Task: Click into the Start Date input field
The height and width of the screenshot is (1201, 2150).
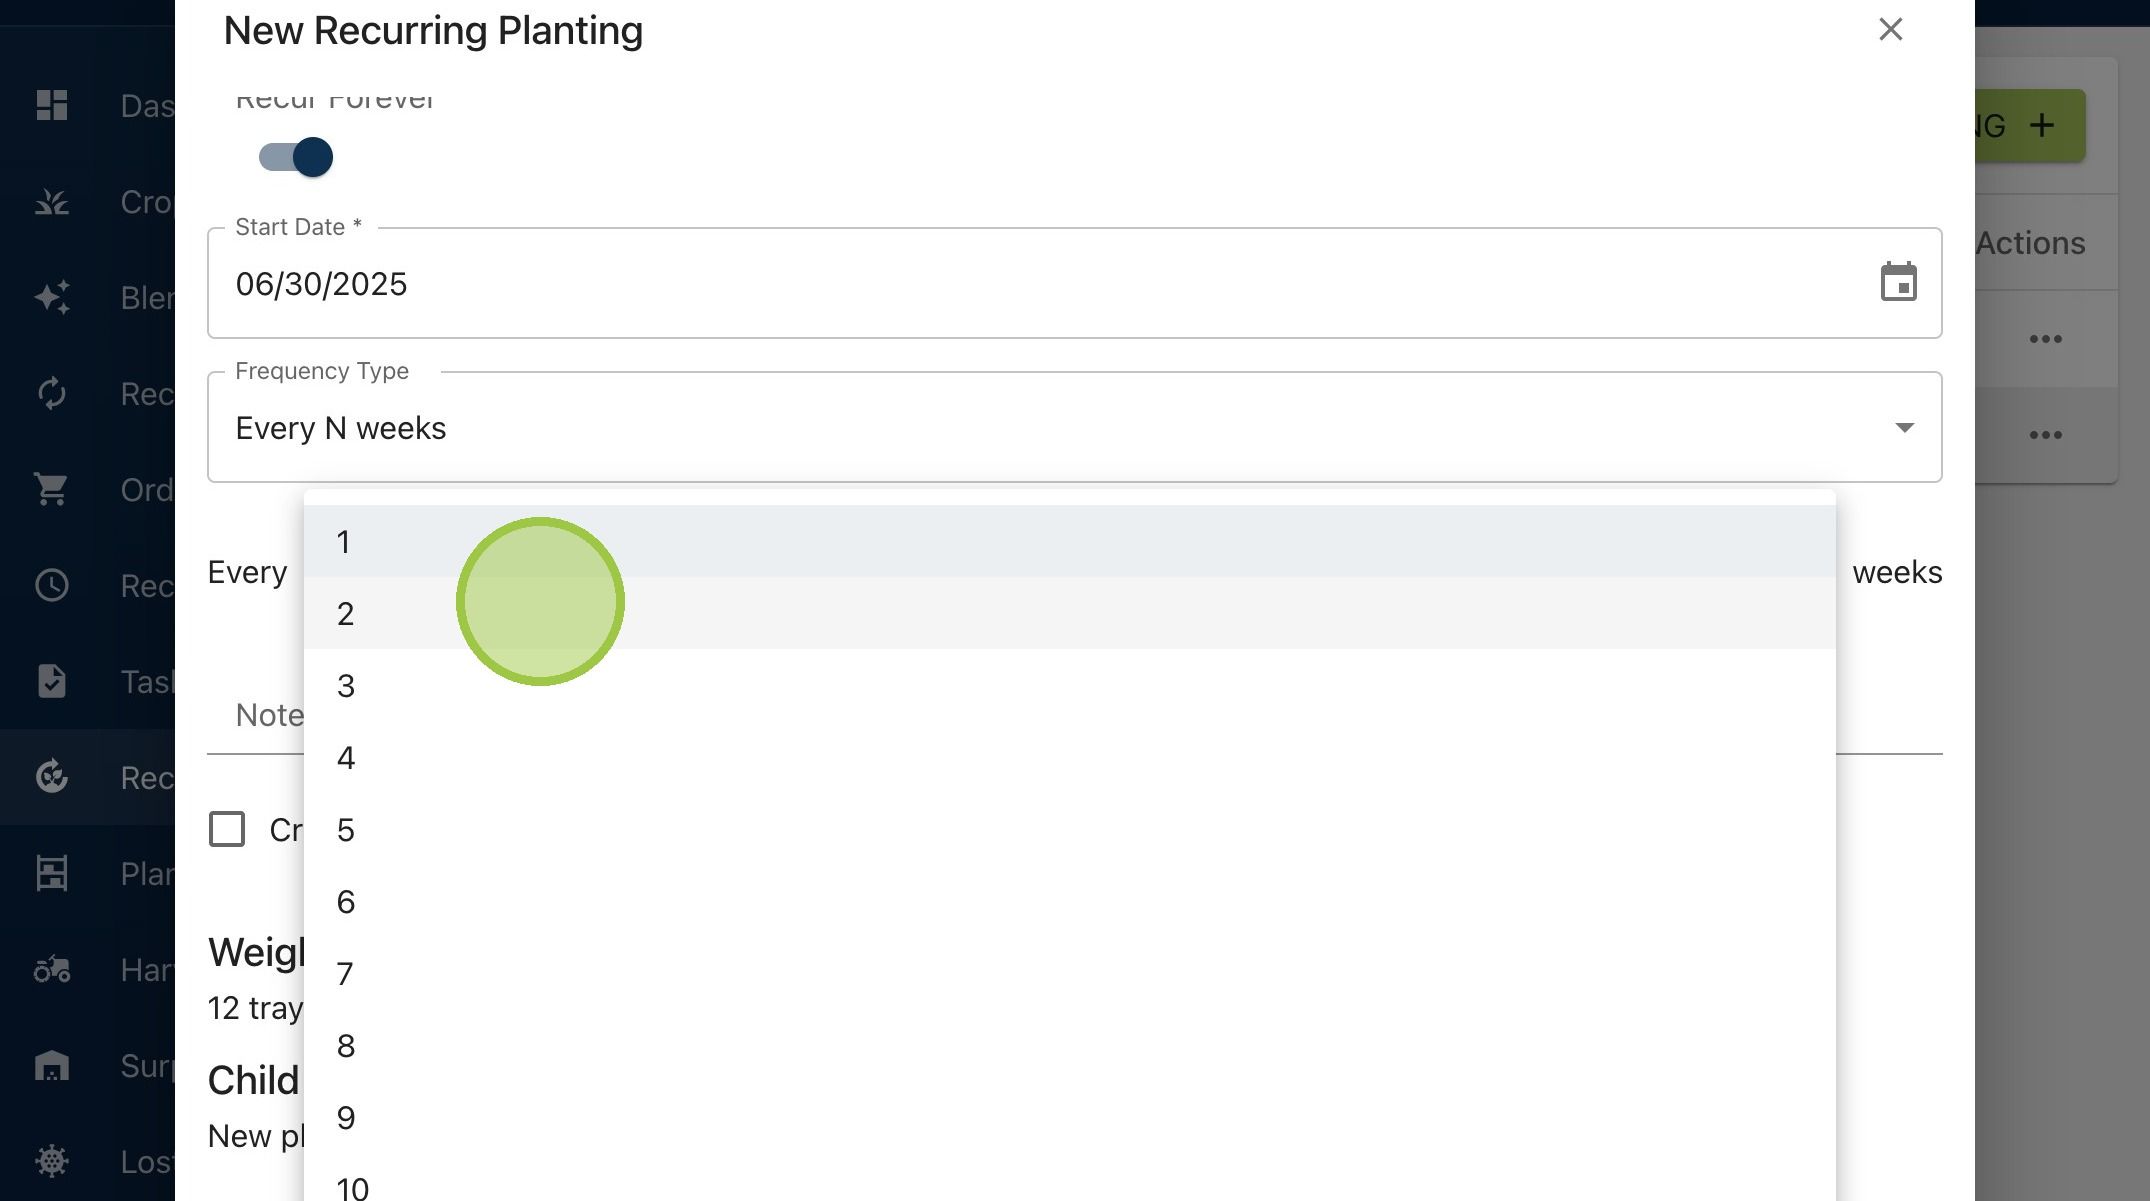Action: (1040, 283)
